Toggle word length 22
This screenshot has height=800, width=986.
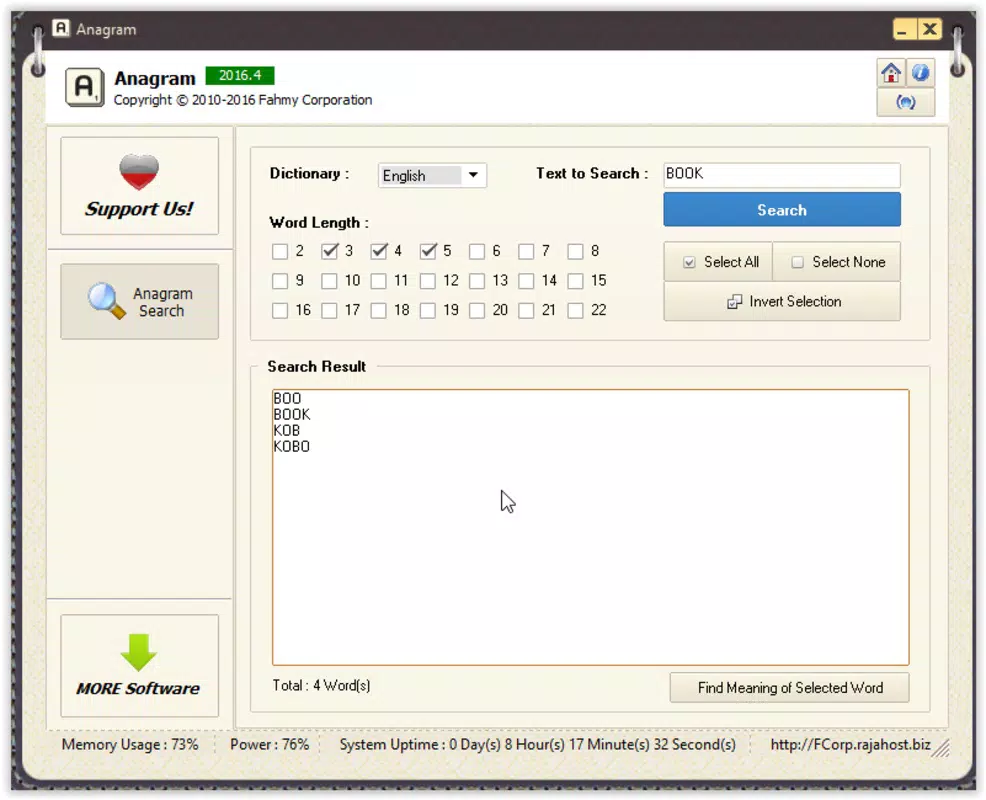(575, 311)
